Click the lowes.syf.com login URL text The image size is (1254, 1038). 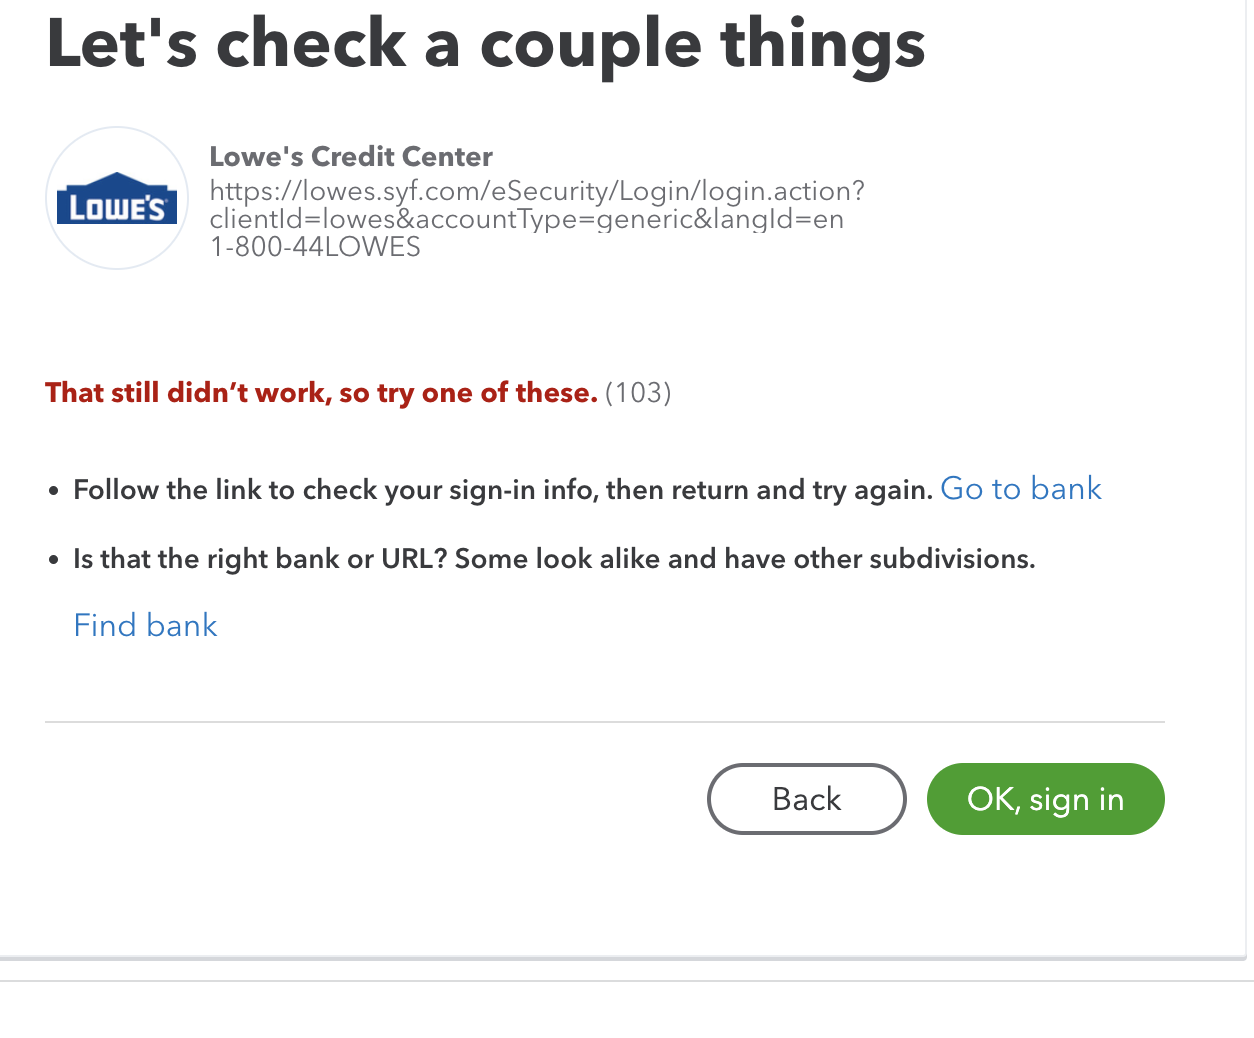pyautogui.click(x=537, y=191)
